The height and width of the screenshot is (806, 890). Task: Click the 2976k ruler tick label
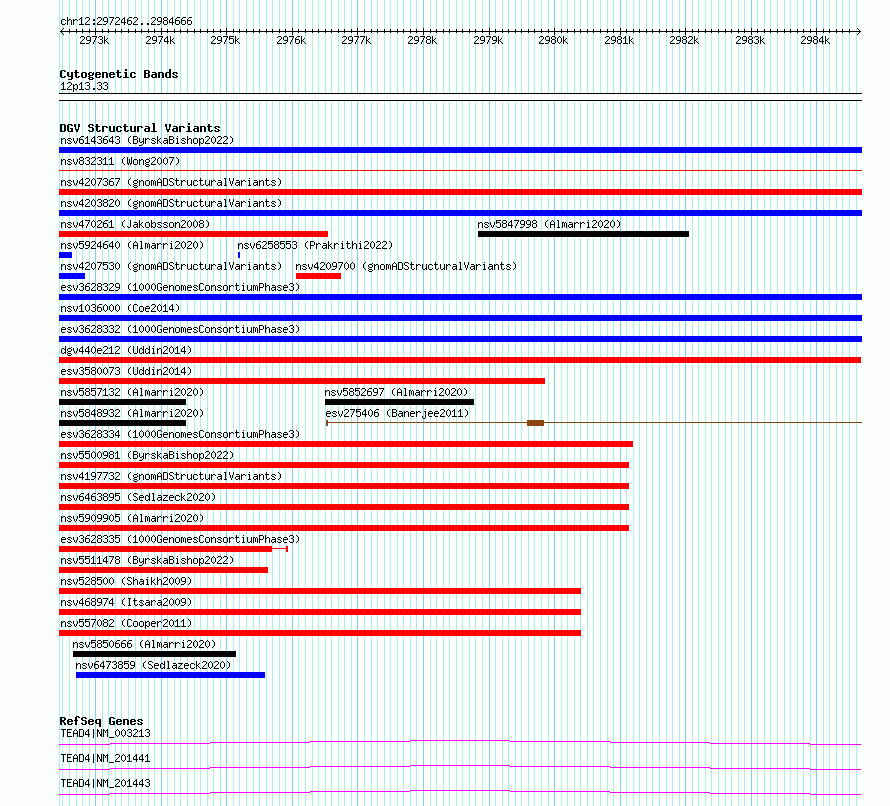click(291, 40)
